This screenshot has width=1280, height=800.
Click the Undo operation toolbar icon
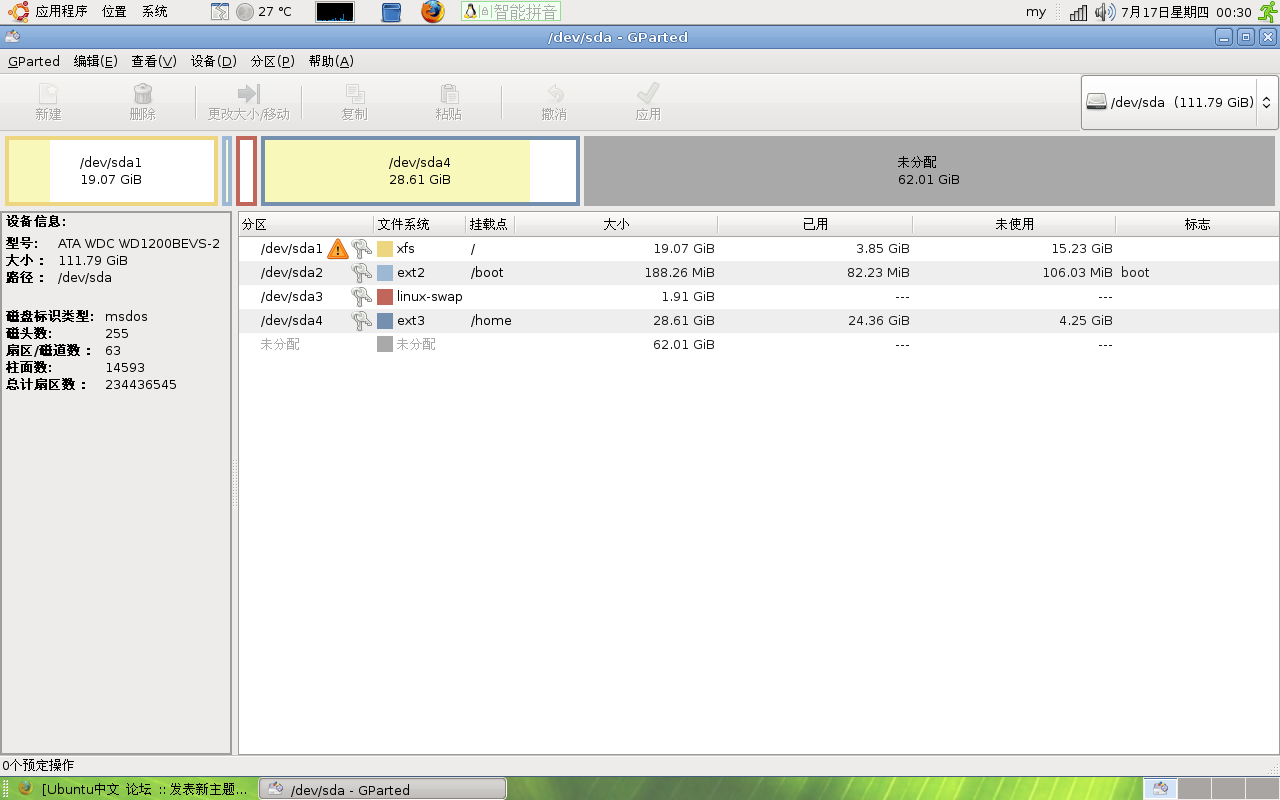coord(554,93)
